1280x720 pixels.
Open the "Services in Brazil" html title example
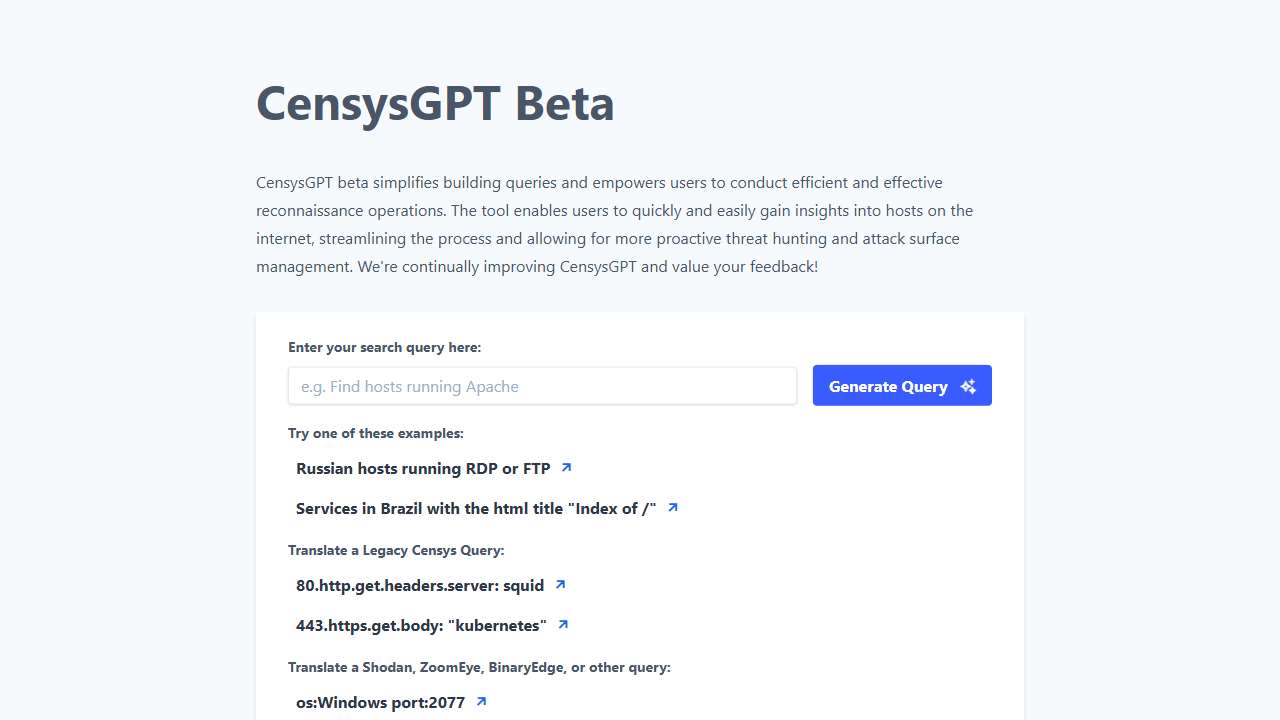tap(476, 508)
